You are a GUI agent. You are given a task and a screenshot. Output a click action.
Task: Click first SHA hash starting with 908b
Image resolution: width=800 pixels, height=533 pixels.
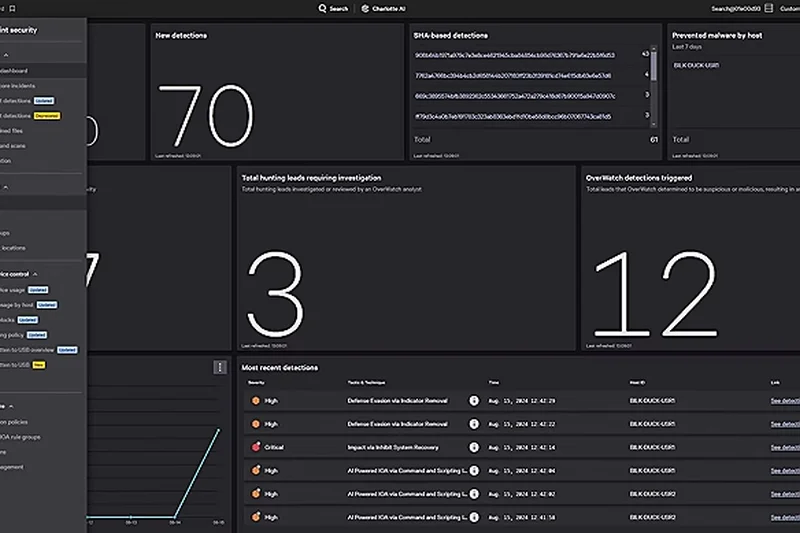tap(514, 55)
